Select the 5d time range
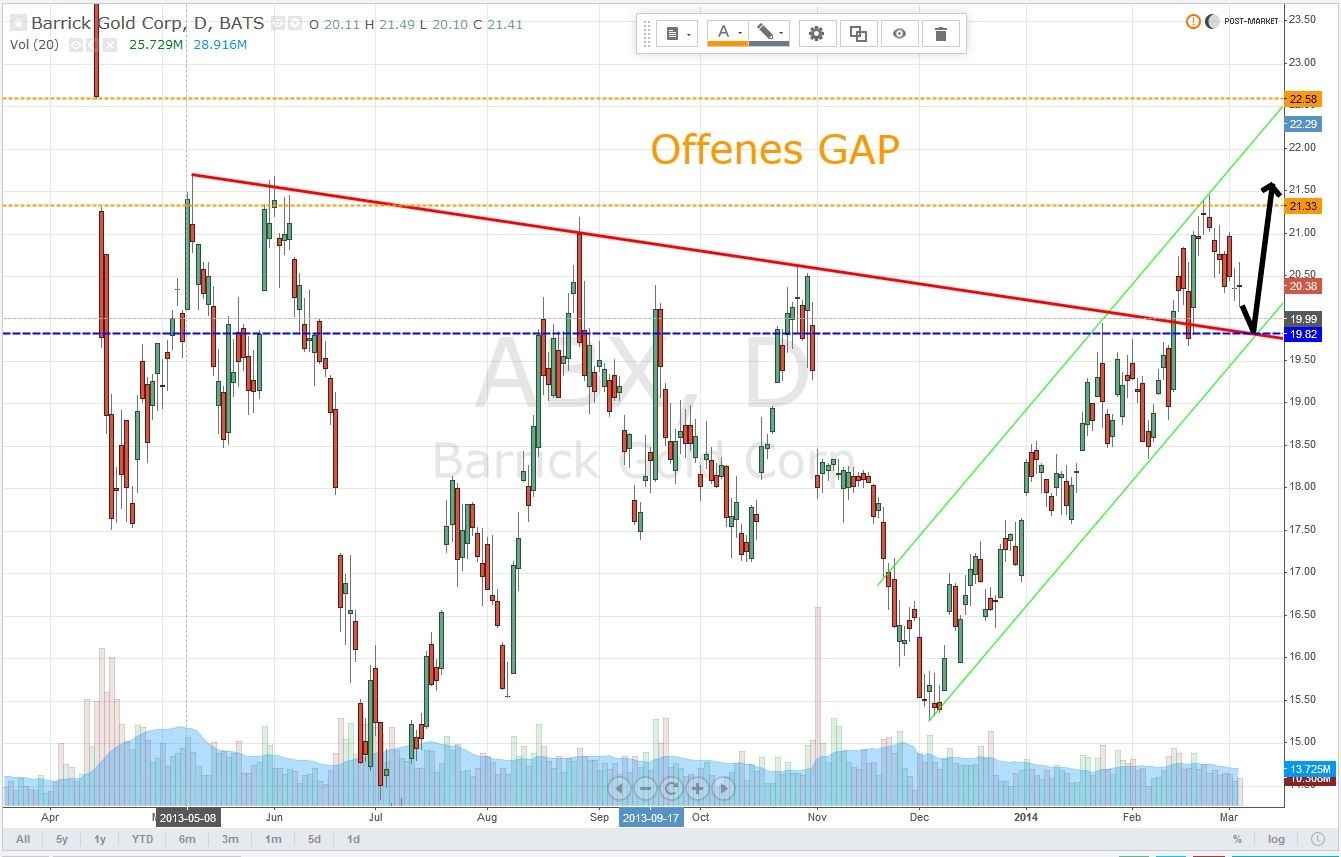This screenshot has width=1341, height=857. coord(314,839)
